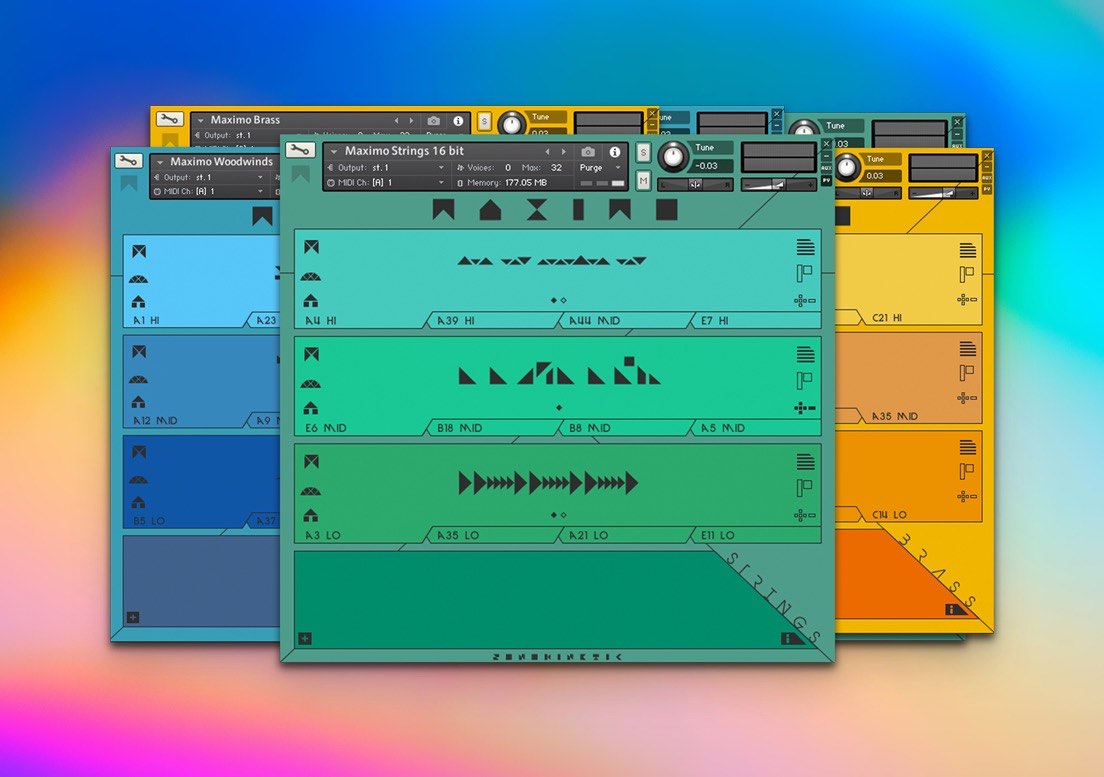Click the stacked lines icon in top strings layer
The width and height of the screenshot is (1104, 777).
805,247
